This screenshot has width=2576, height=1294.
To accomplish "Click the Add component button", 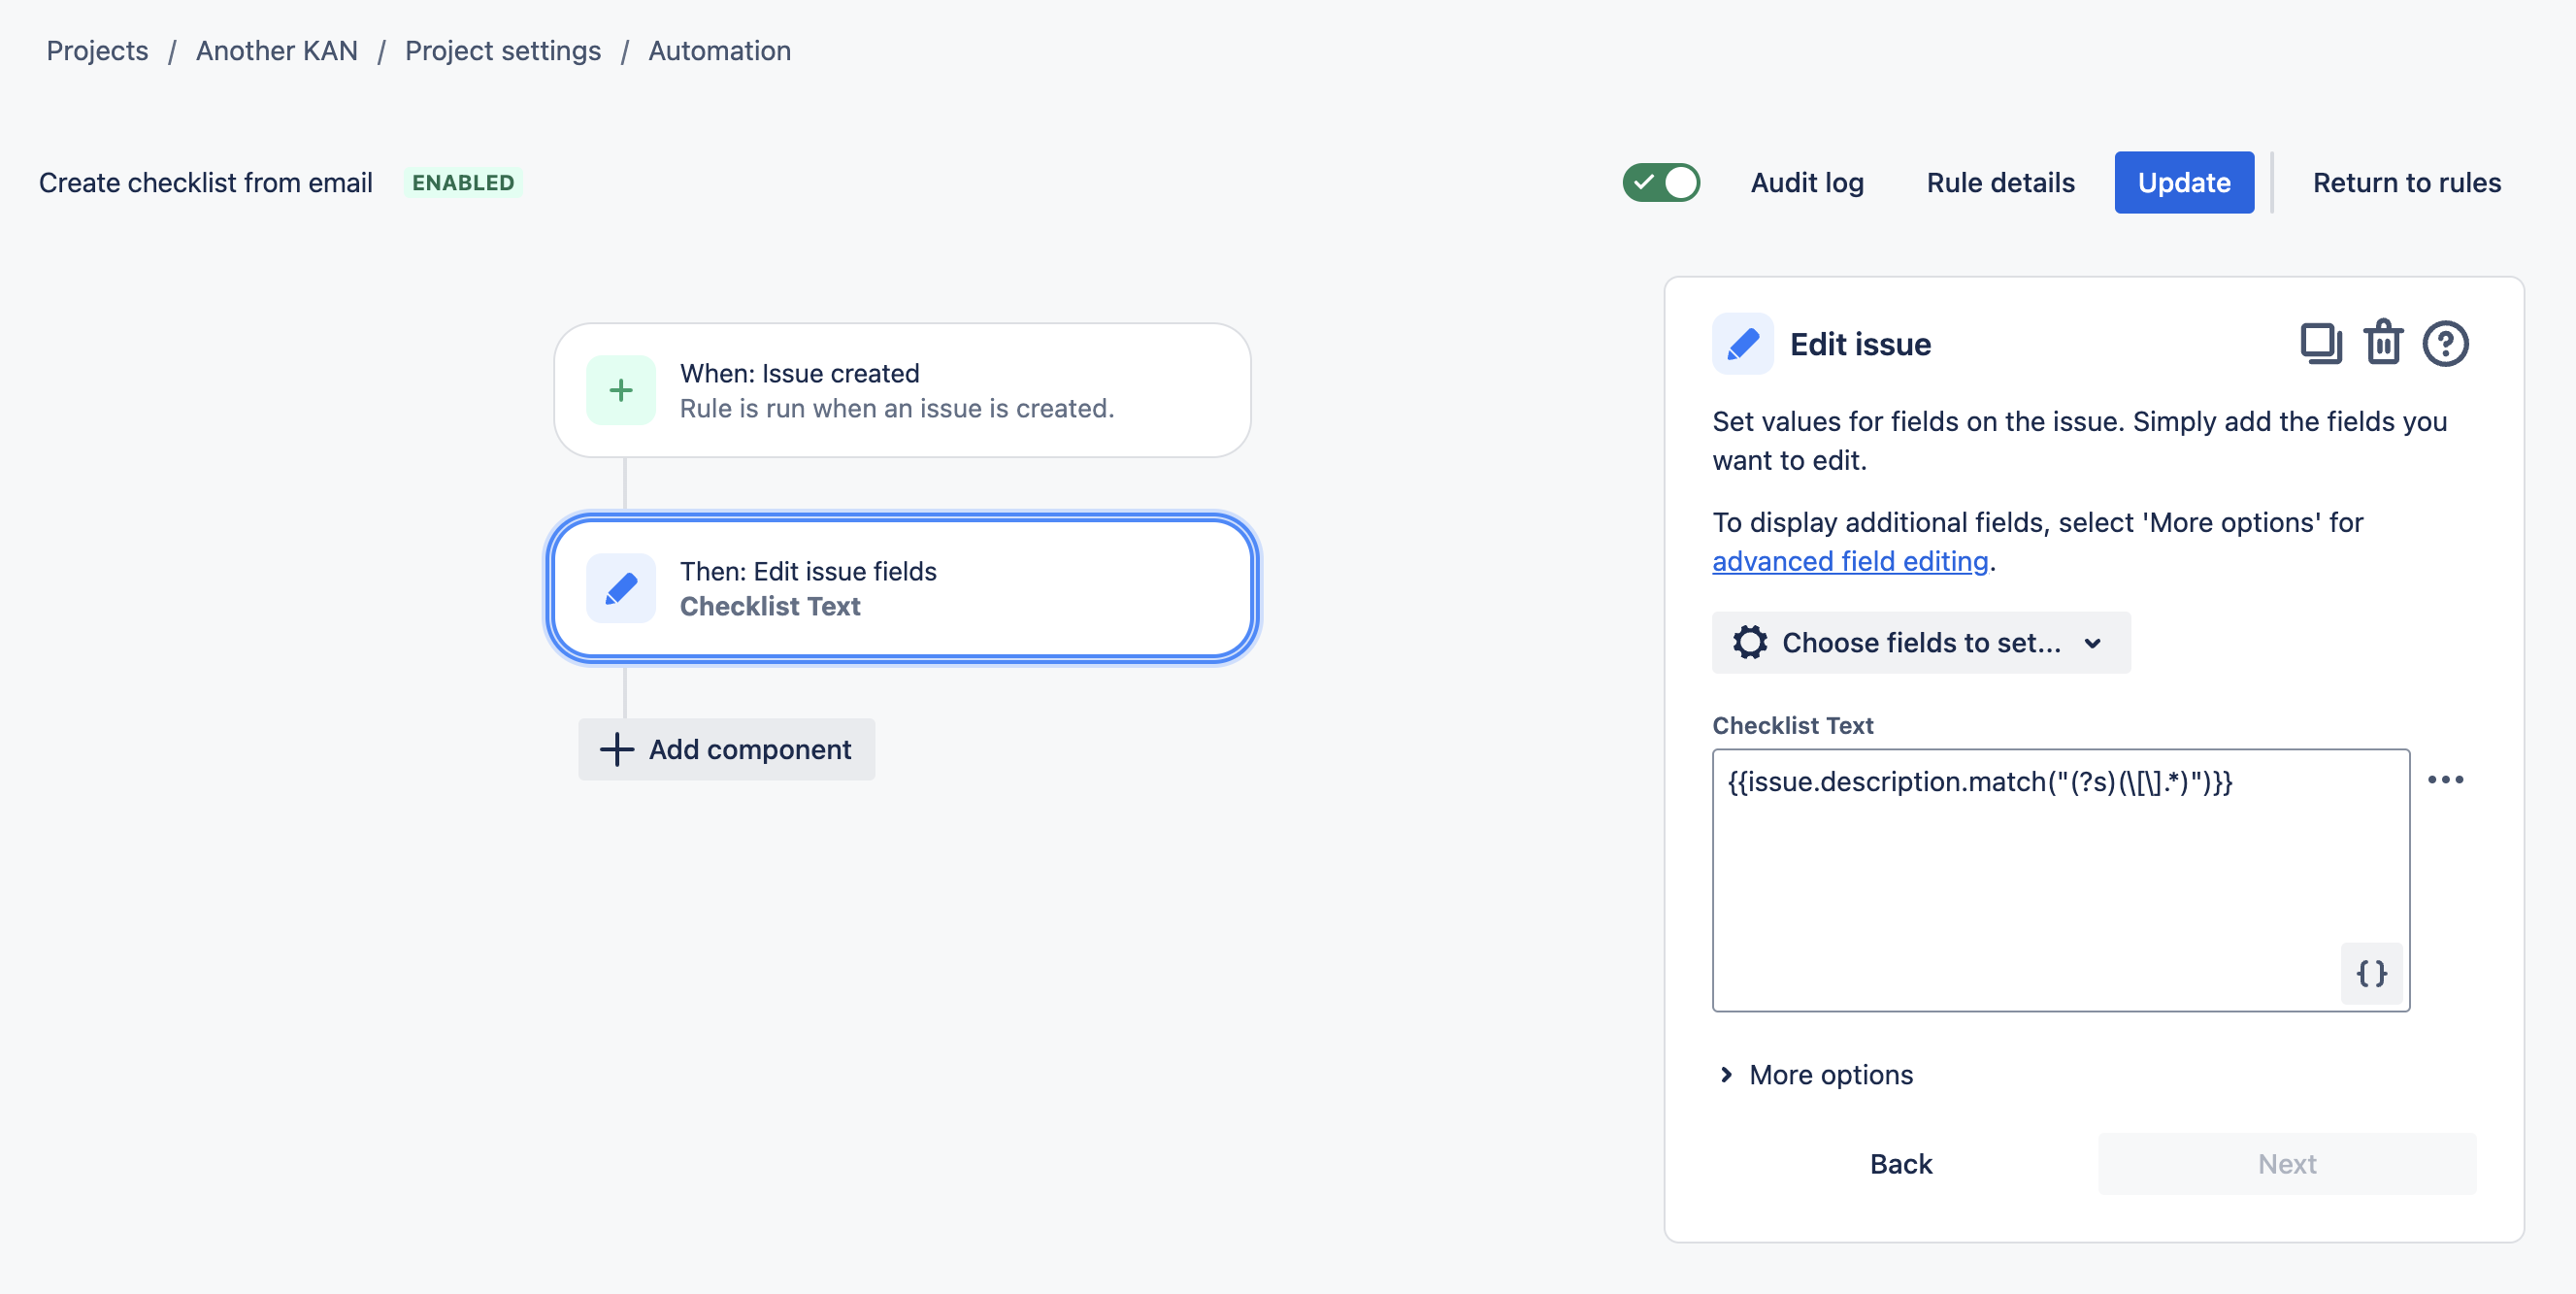I will (x=726, y=747).
